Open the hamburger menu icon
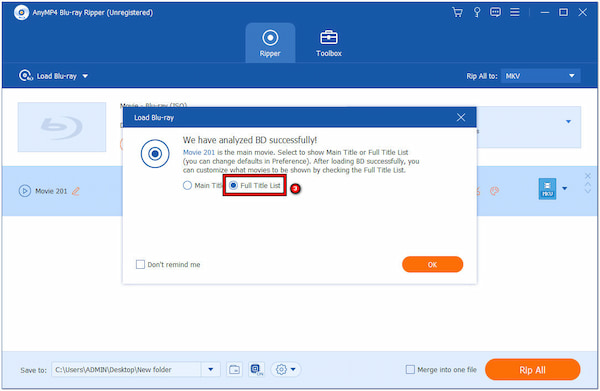Viewport: 600px width, 391px height. point(515,12)
